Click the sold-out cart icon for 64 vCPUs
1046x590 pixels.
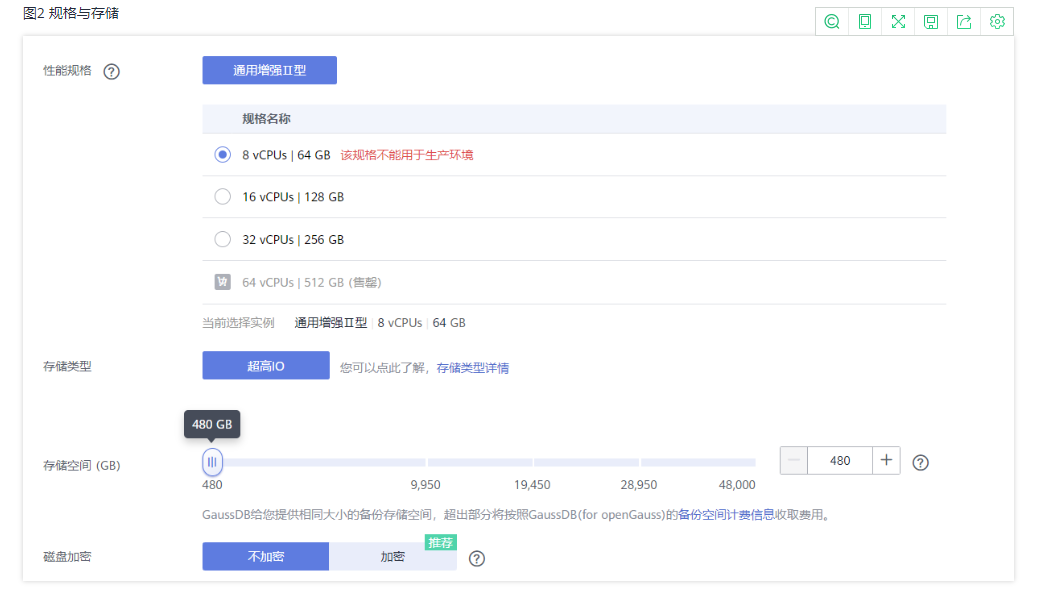pos(222,282)
